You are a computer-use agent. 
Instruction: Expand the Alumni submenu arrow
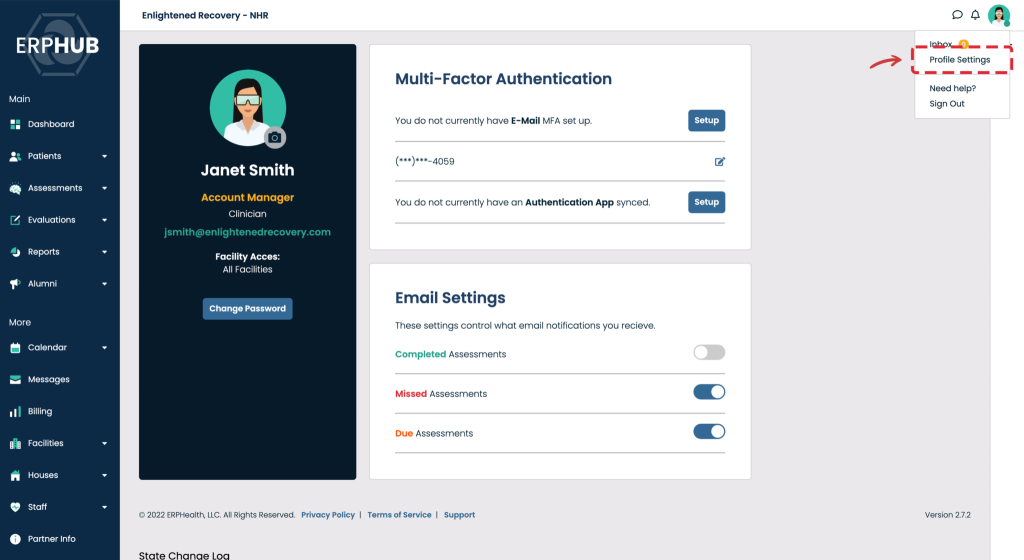click(104, 284)
